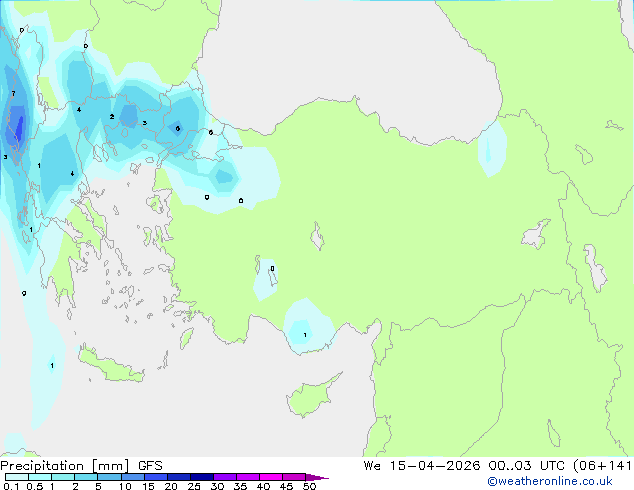Click the 'GFS' model label
This screenshot has width=634, height=490.
(x=150, y=466)
